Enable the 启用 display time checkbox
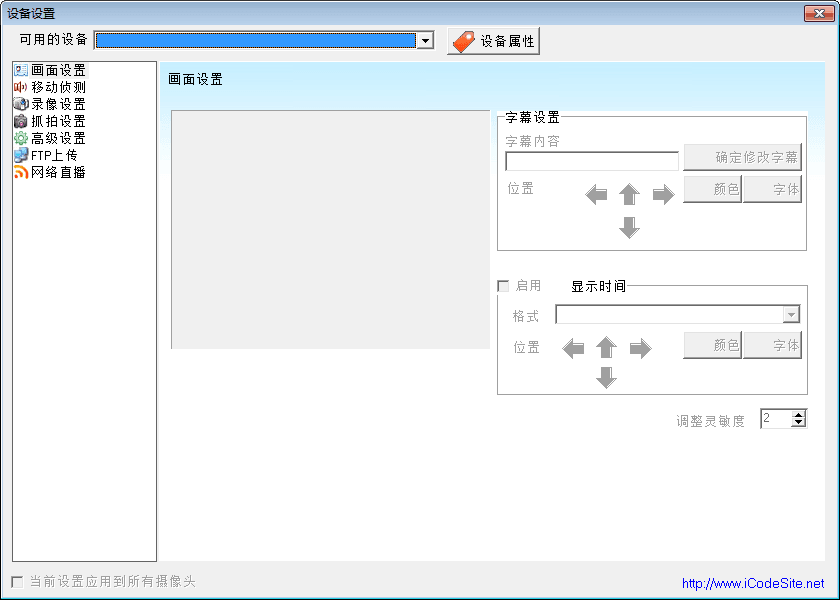This screenshot has width=840, height=600. [504, 286]
